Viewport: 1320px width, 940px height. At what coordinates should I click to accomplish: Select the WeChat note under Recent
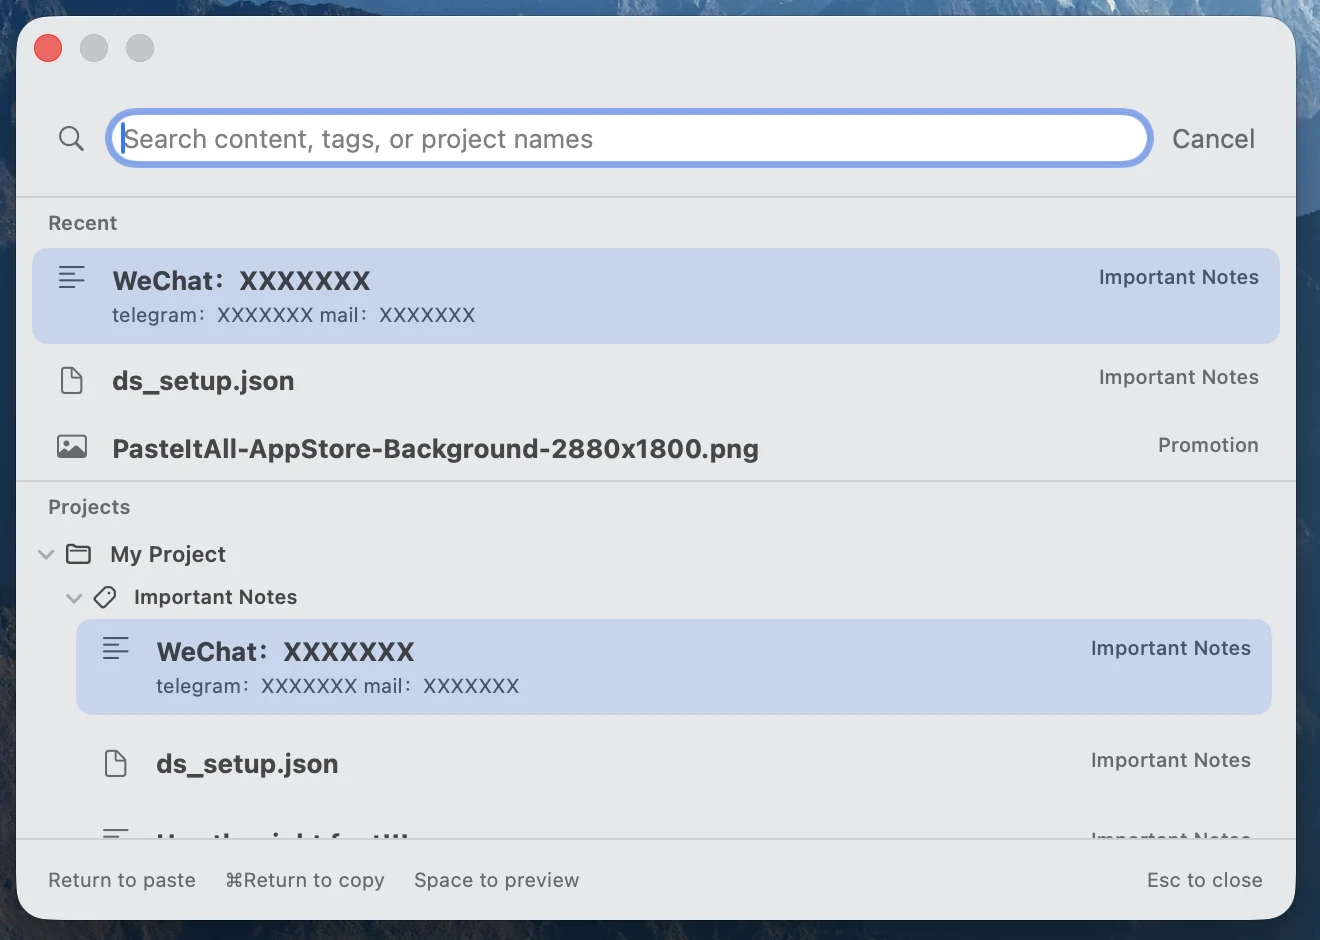(656, 296)
